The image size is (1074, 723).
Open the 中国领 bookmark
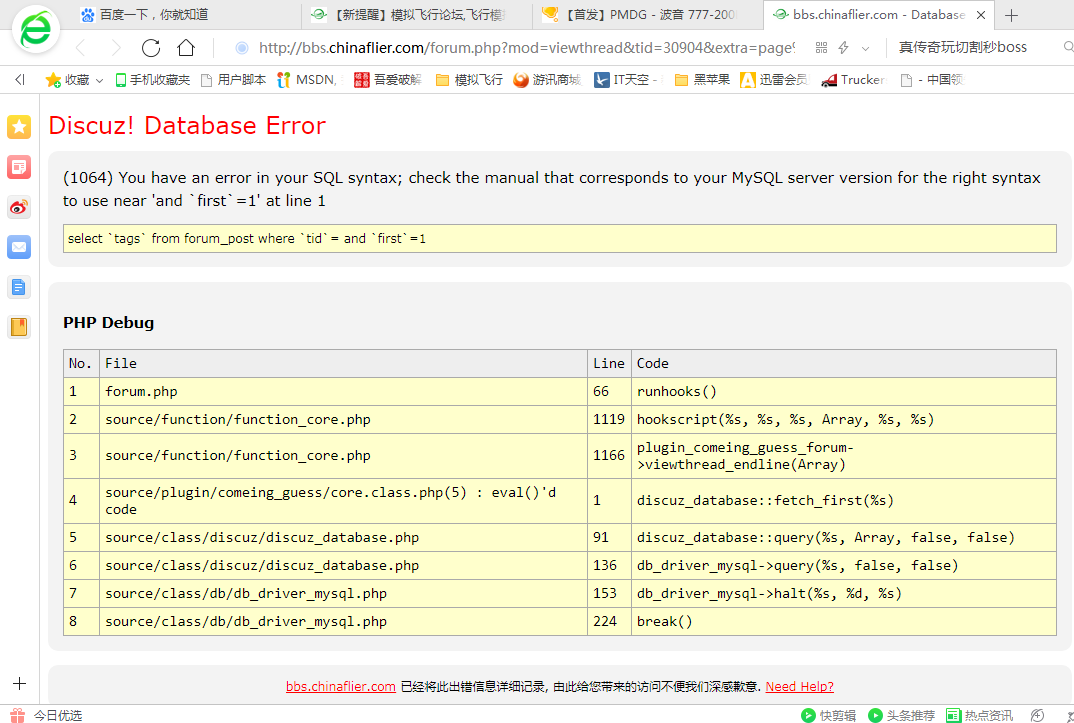pyautogui.click(x=932, y=80)
